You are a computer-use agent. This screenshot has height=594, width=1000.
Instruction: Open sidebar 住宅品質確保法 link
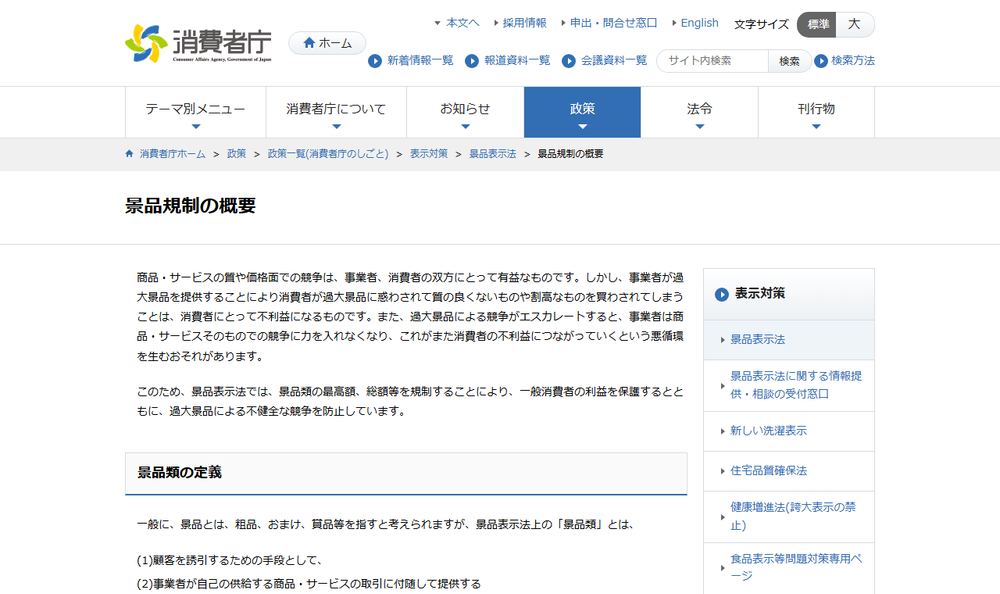768,471
